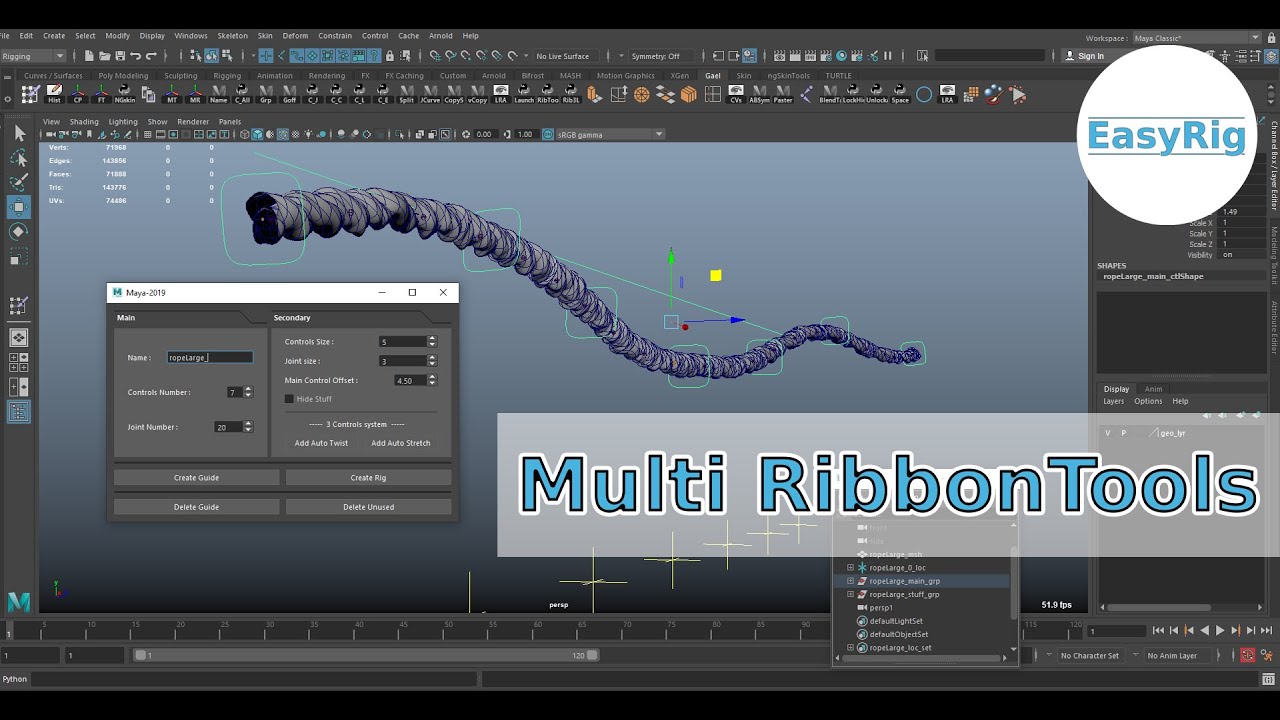
Task: Open the No Character Set dropdown
Action: click(1090, 656)
